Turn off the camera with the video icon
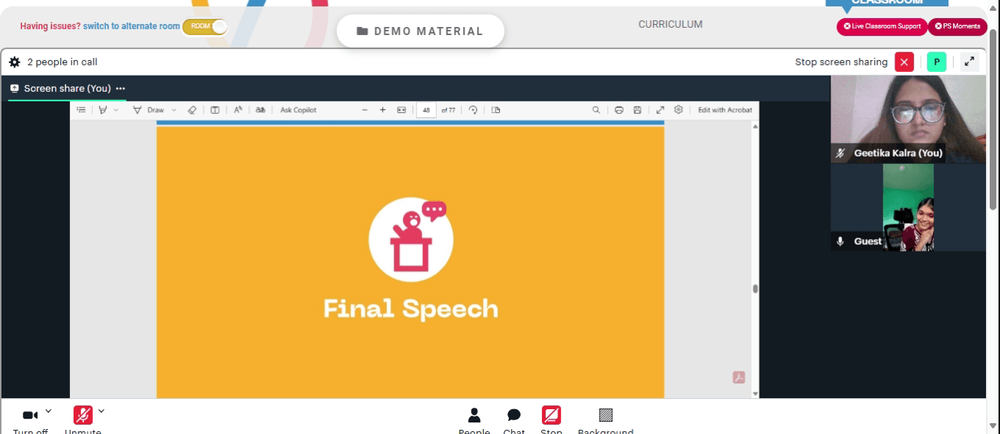 tap(29, 416)
